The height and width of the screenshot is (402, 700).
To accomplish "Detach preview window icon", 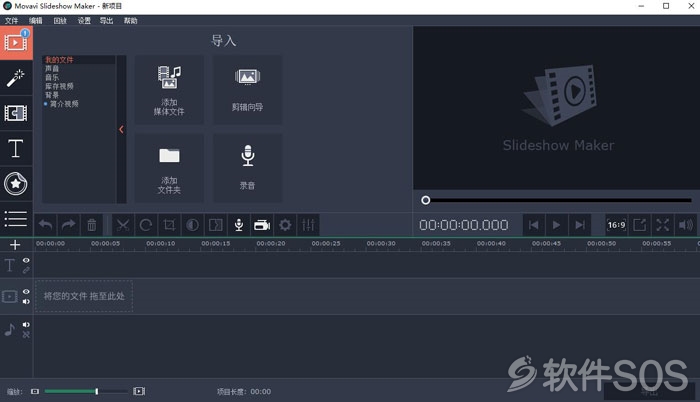I will [x=640, y=225].
